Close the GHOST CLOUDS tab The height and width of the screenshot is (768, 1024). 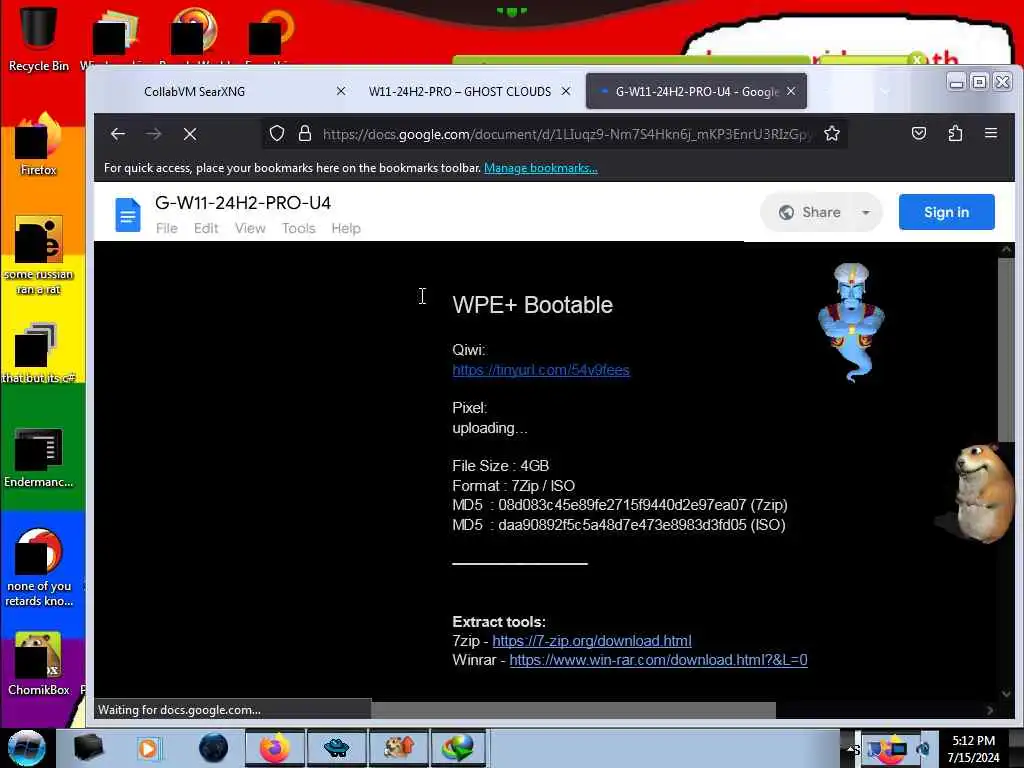(x=566, y=91)
